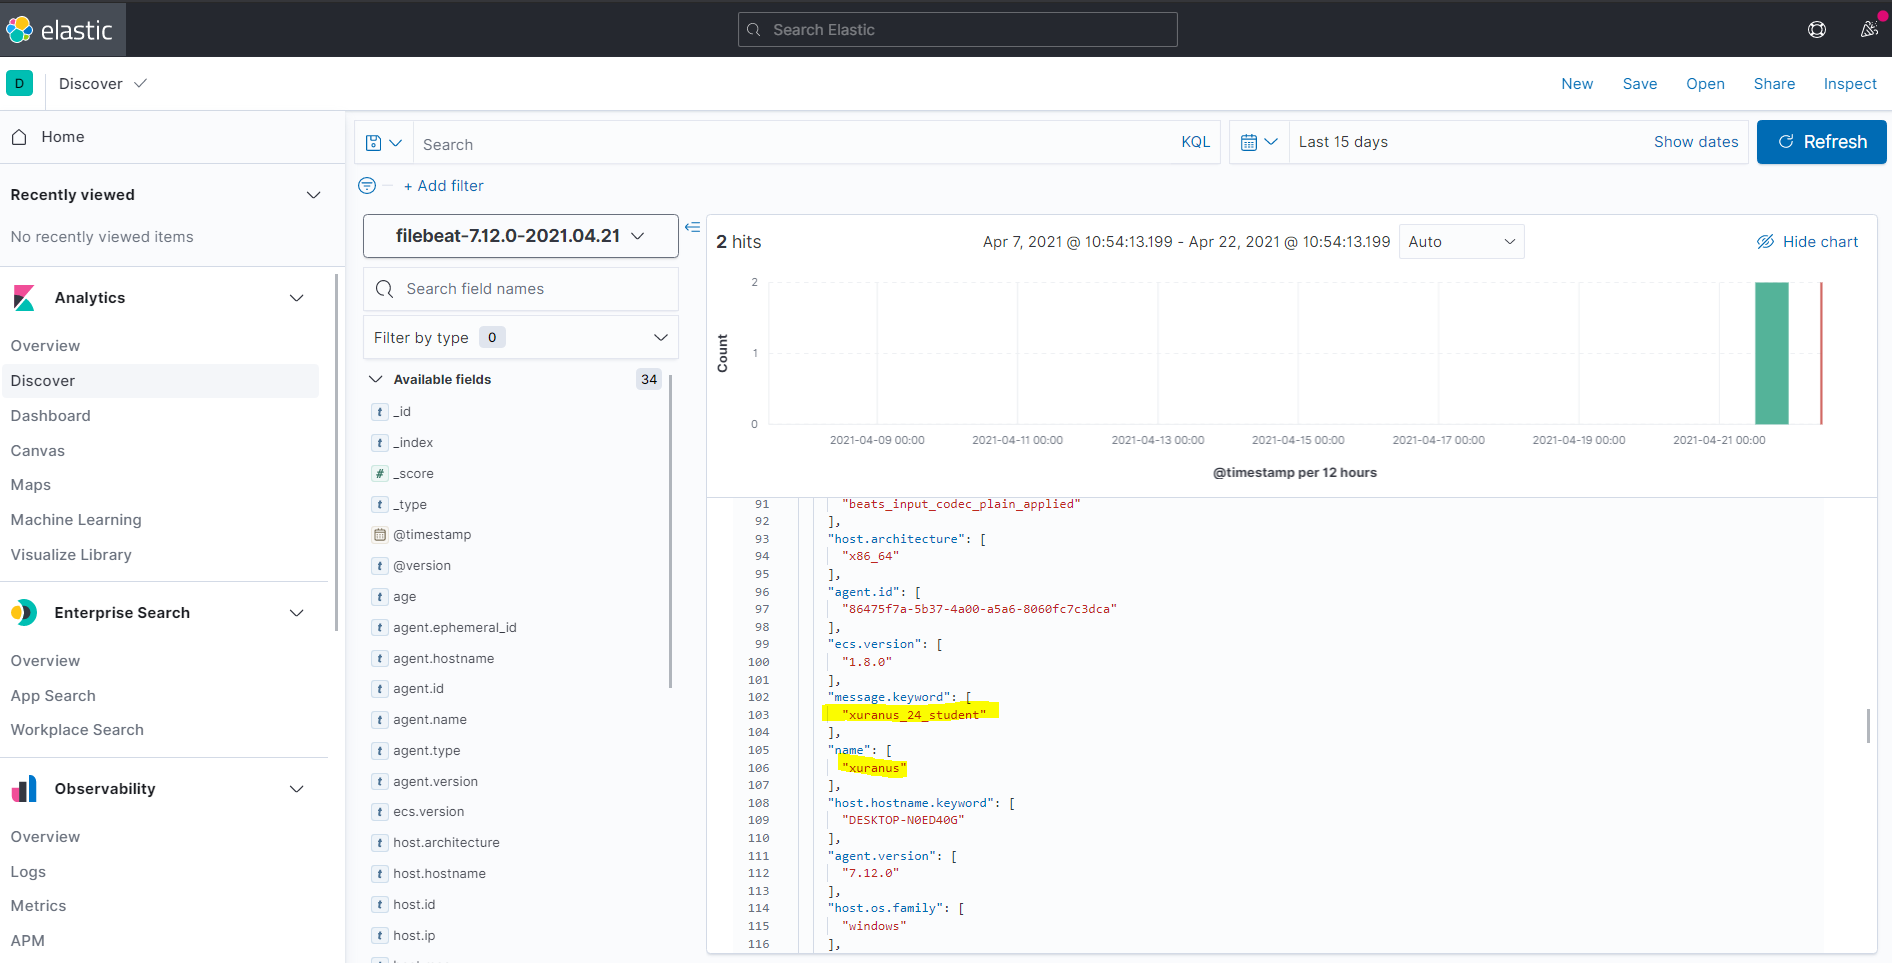The height and width of the screenshot is (963, 1892).
Task: Open Dashboard from Analytics menu
Action: (50, 416)
